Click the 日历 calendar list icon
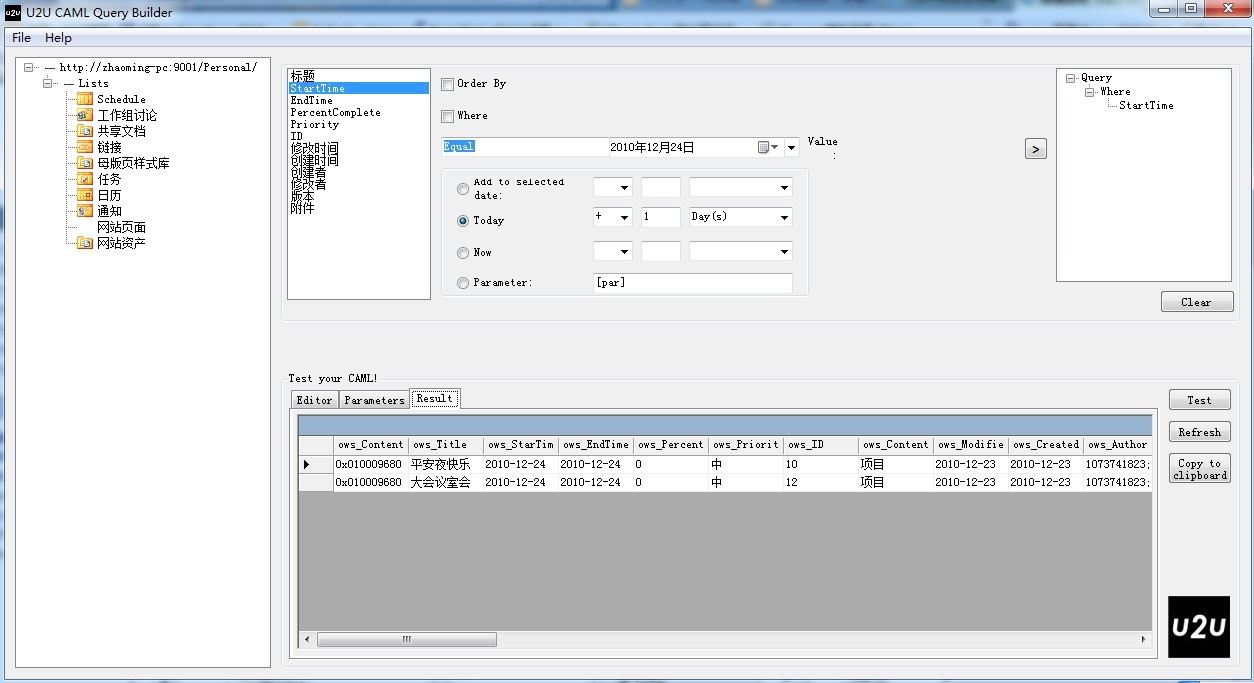 85,195
